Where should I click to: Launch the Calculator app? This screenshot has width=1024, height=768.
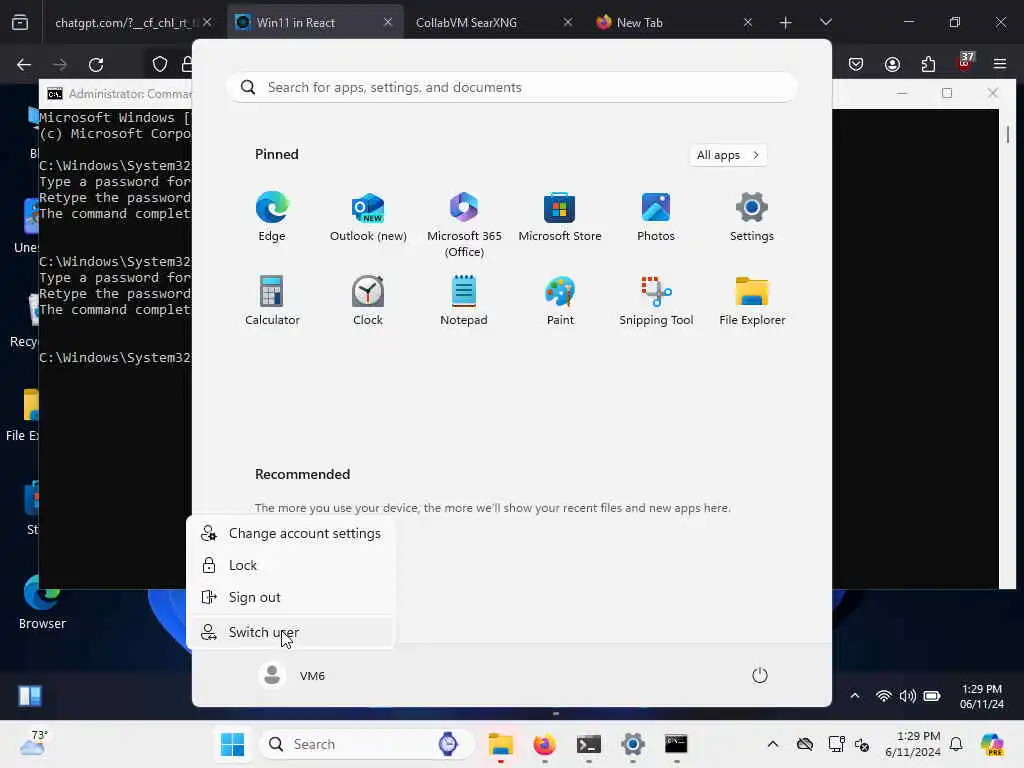[x=272, y=300]
